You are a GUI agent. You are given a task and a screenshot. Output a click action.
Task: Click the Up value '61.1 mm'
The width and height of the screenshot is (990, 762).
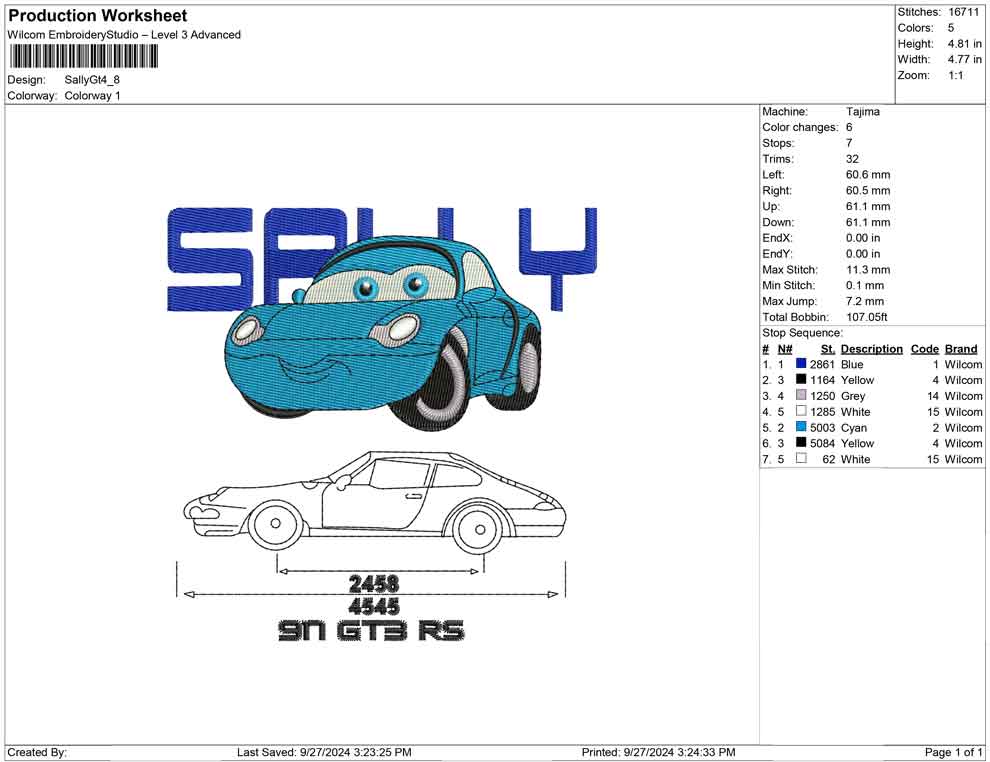(868, 206)
